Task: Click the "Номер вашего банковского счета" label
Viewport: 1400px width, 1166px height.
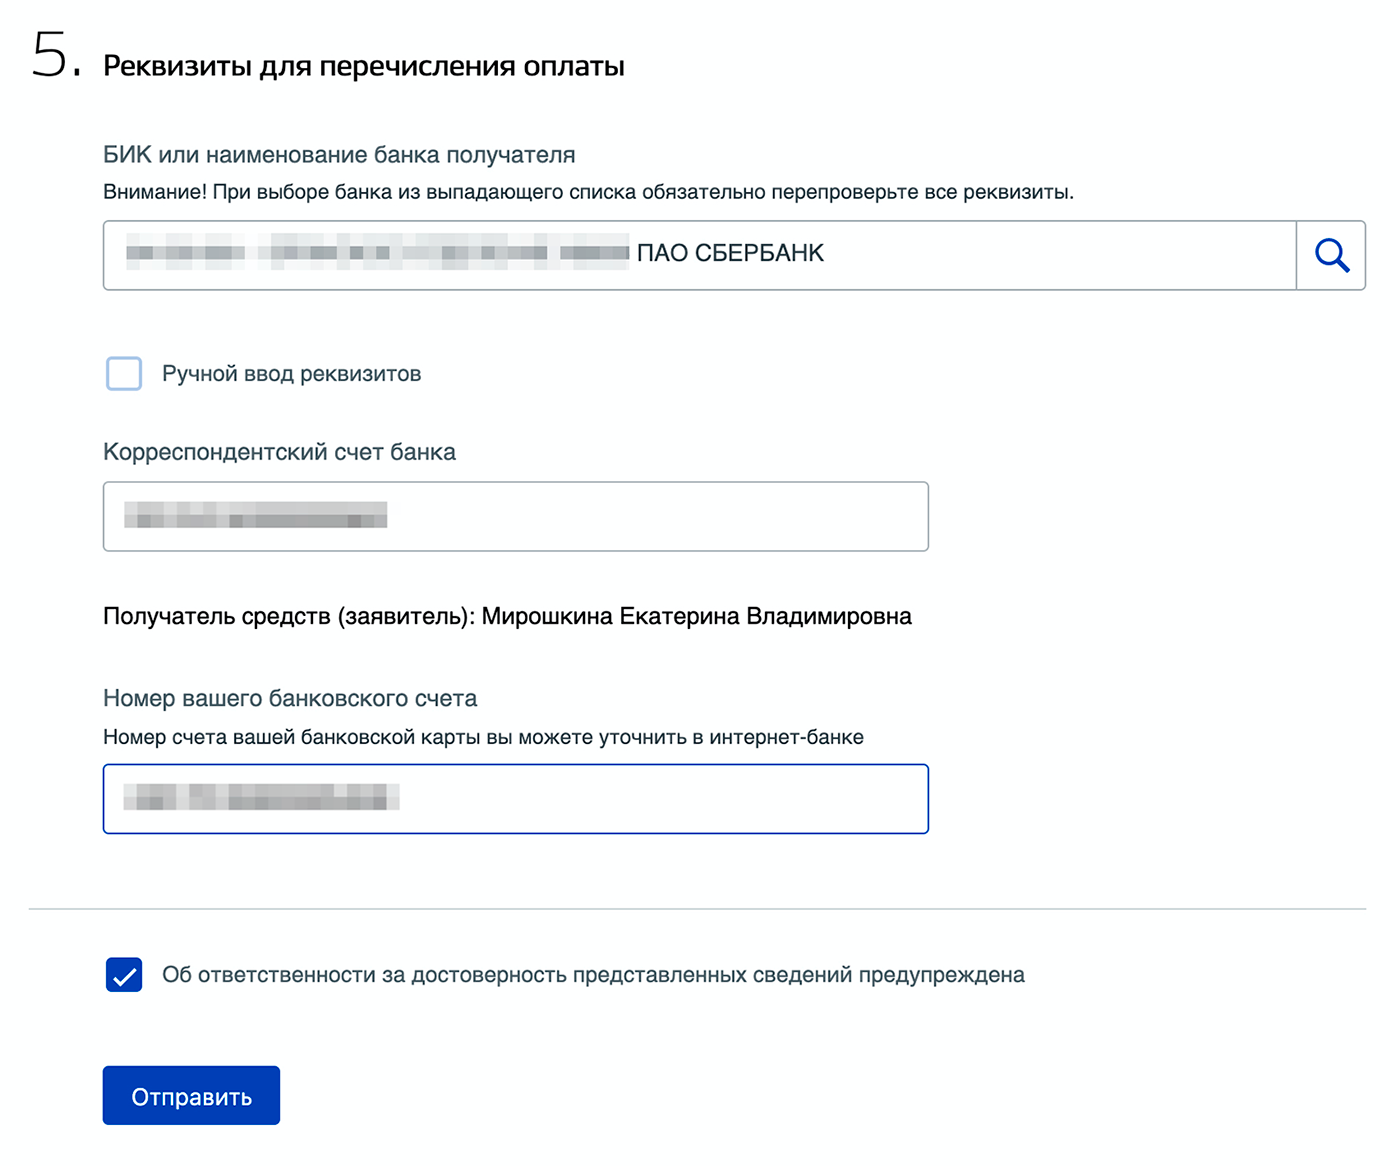Action: (x=290, y=698)
